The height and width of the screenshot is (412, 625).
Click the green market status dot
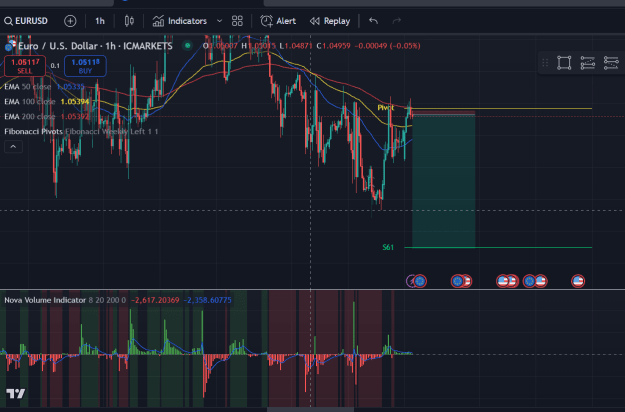coord(187,45)
